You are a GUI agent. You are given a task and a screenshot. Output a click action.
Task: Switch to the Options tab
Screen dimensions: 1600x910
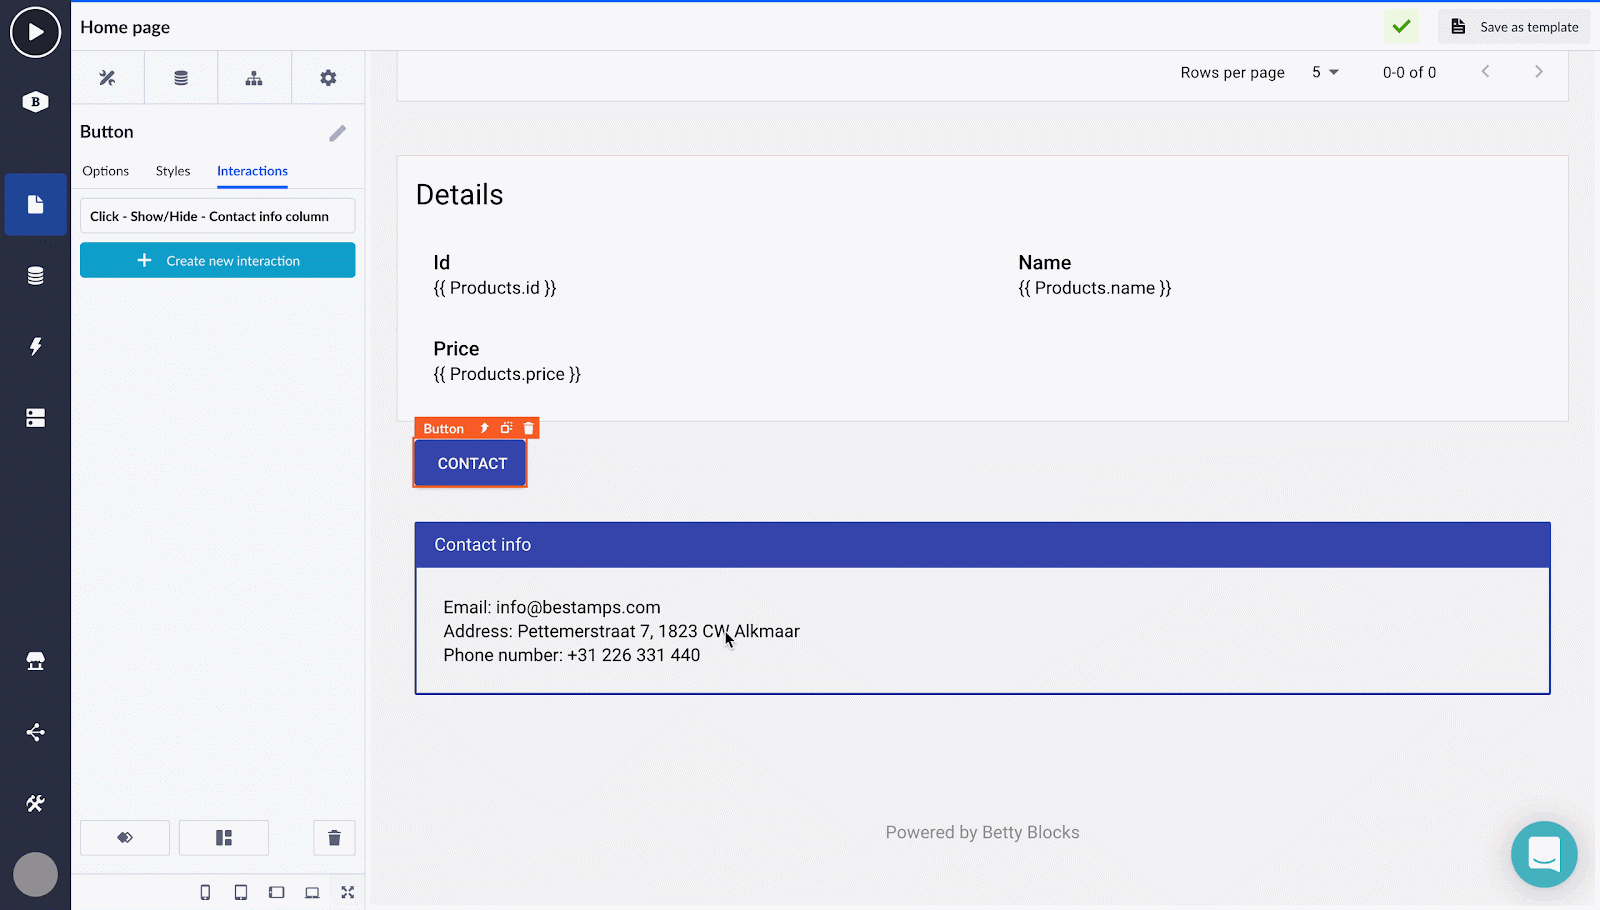pyautogui.click(x=106, y=171)
